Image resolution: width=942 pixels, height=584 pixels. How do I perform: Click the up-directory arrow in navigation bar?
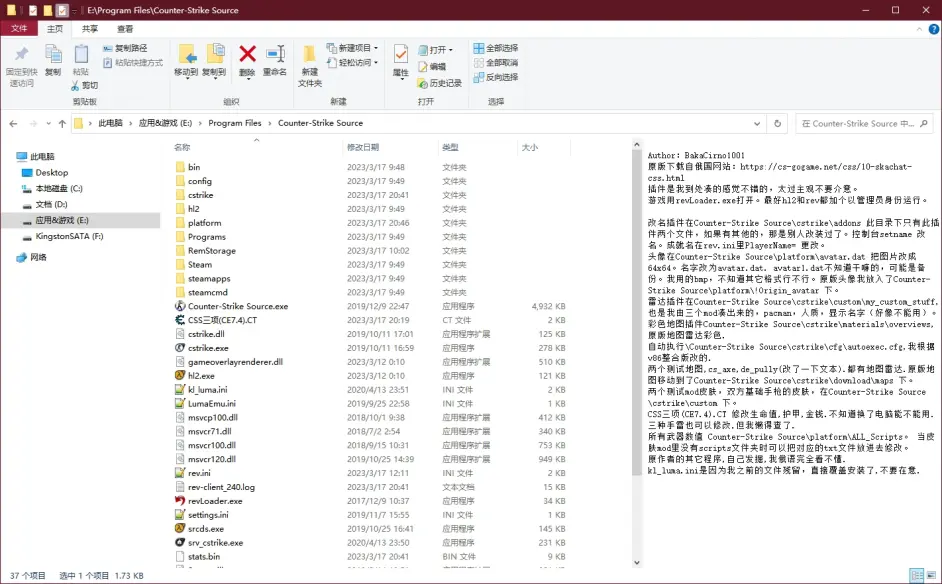pos(62,123)
